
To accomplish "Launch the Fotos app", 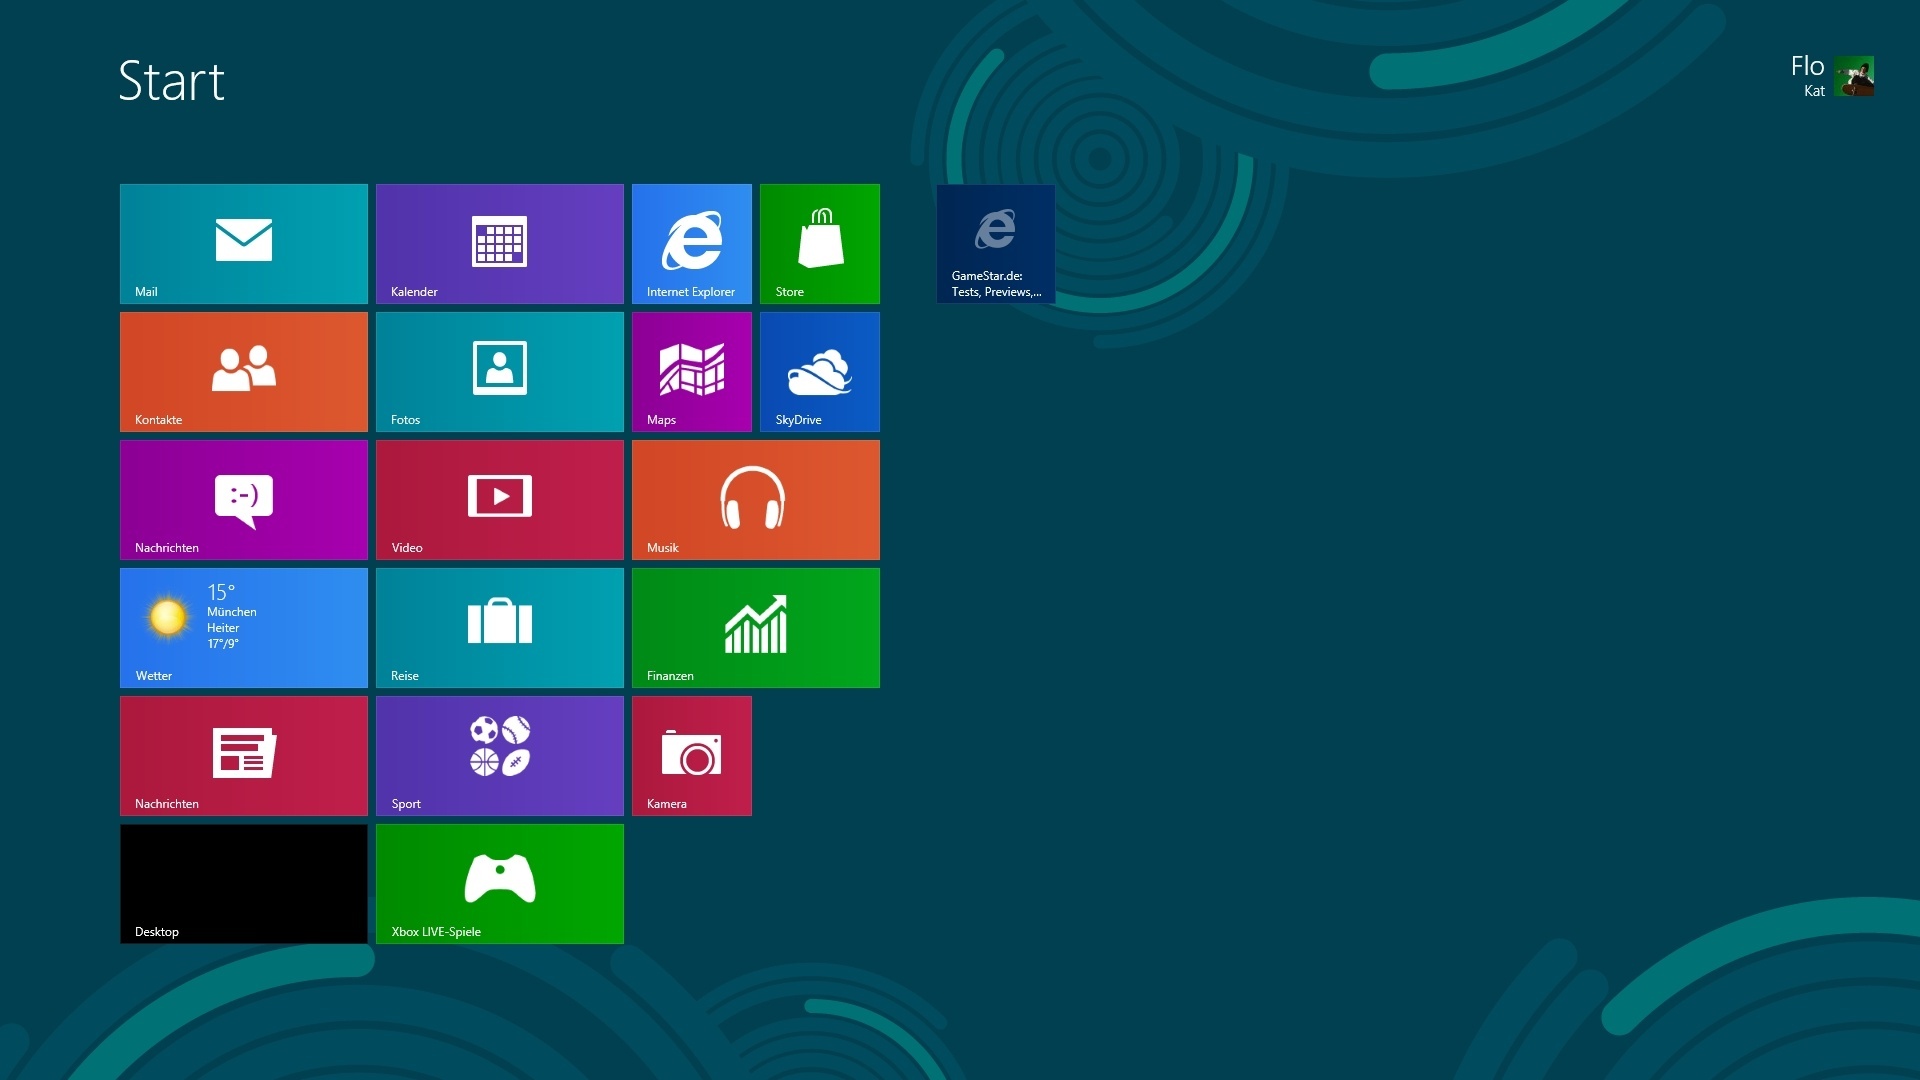I will pos(499,371).
